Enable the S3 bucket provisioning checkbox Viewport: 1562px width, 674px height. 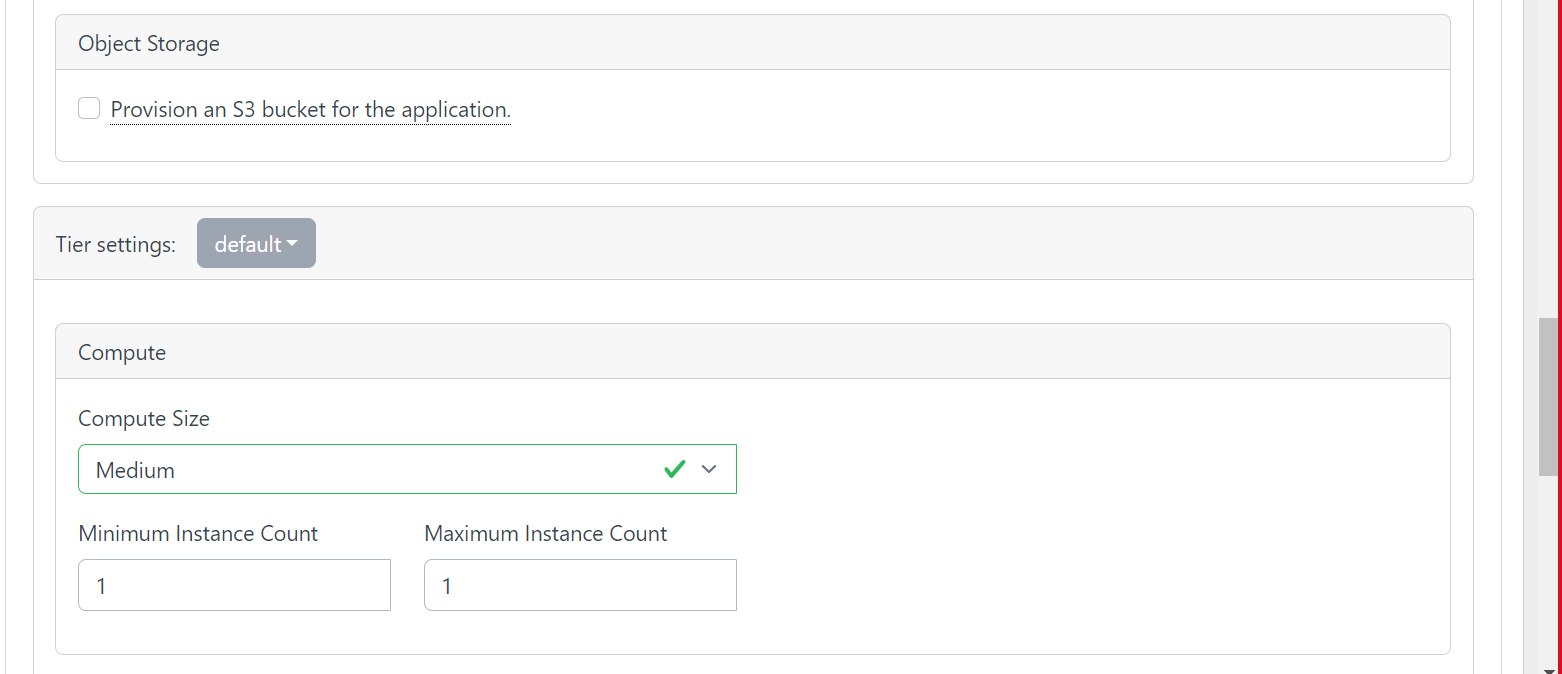pos(89,107)
